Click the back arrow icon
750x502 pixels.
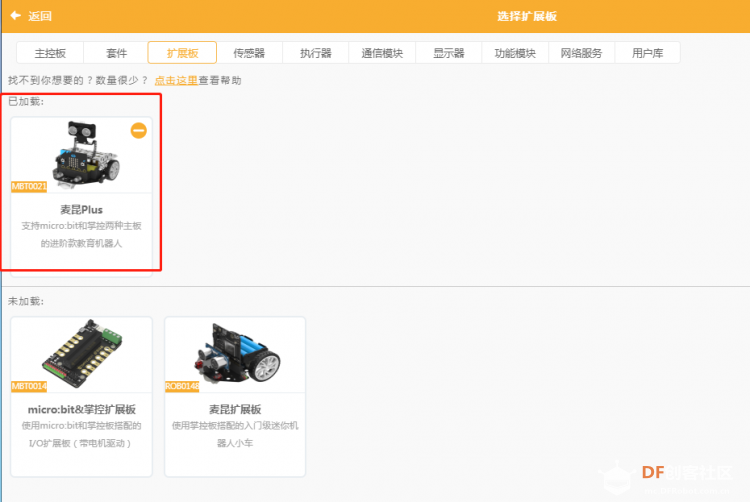pos(15,16)
